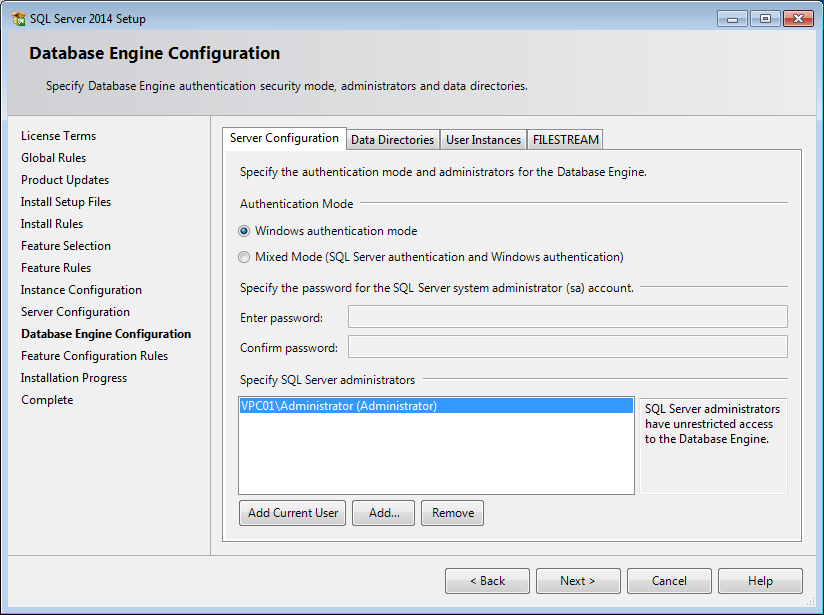Image resolution: width=824 pixels, height=615 pixels.
Task: Minimize the SQL Server 2014 Setup window
Action: click(732, 19)
